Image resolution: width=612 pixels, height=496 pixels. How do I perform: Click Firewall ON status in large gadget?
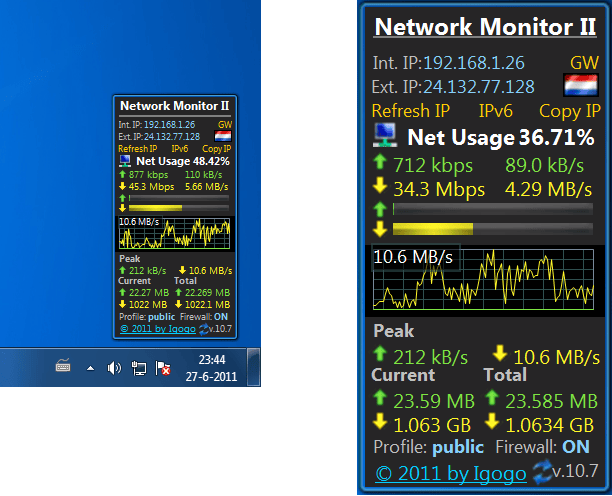(x=542, y=447)
